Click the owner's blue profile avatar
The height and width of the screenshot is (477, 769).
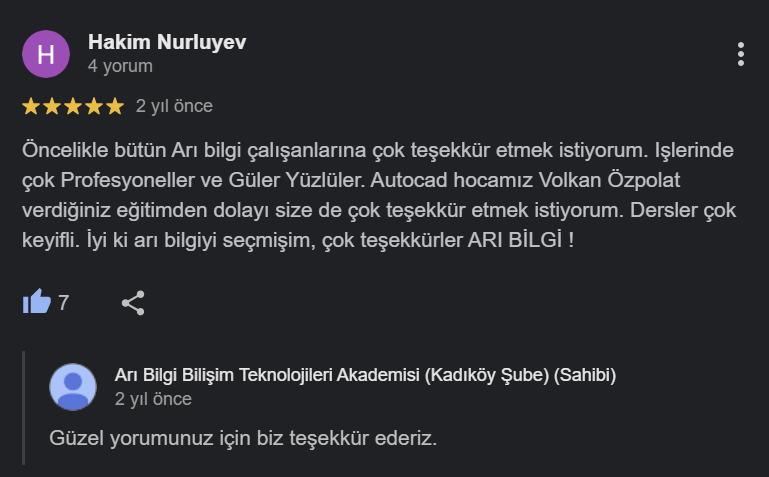(x=73, y=387)
